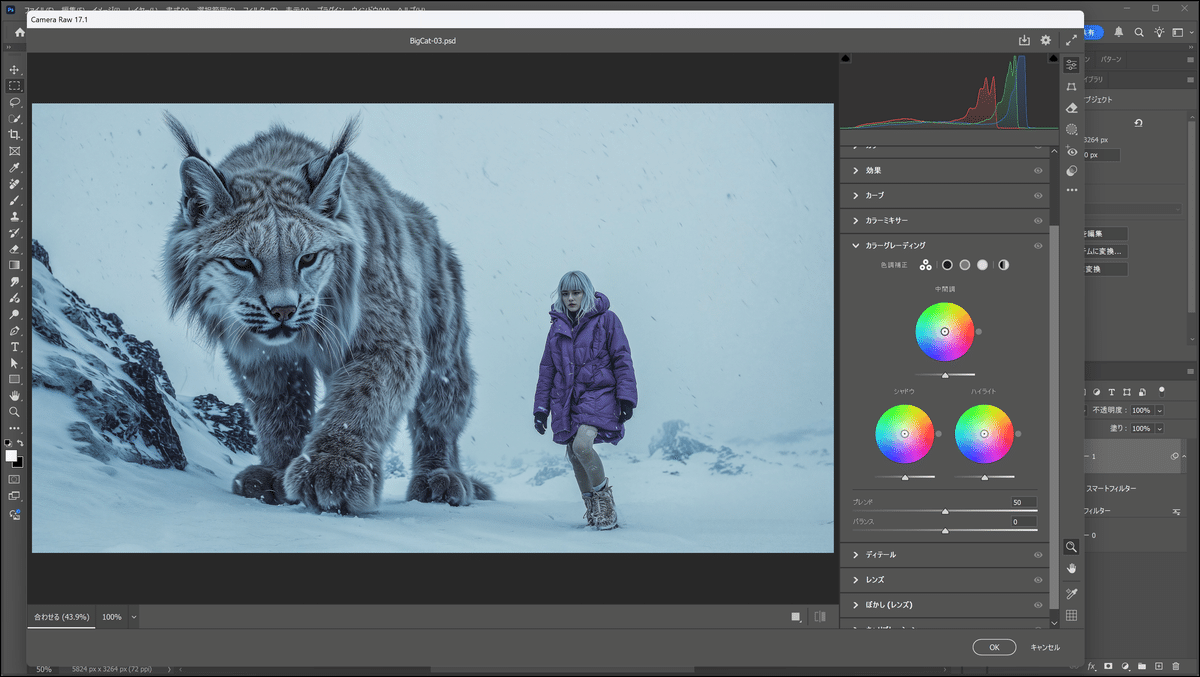Viewport: 1200px width, 677px height.
Task: Select midtones-only gray circle view
Action: (x=965, y=265)
